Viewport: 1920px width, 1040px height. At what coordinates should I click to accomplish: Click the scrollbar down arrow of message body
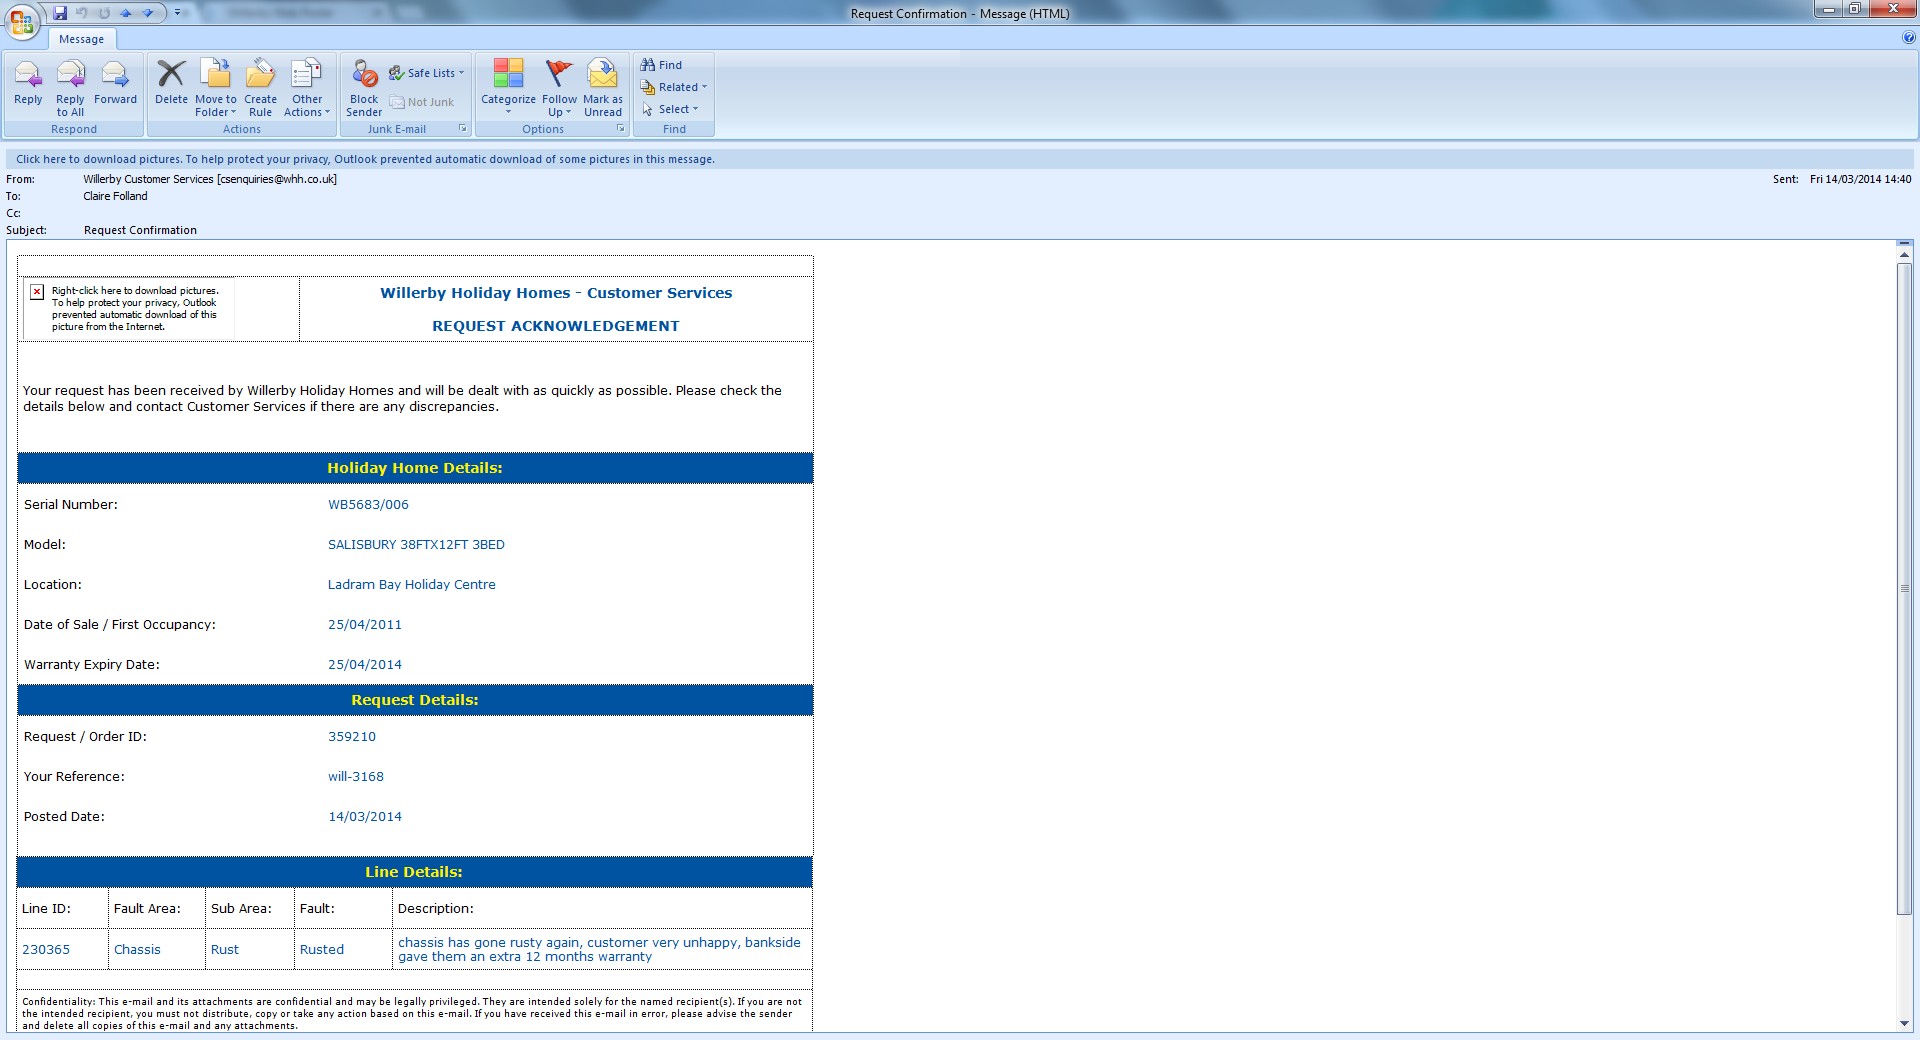(x=1905, y=1024)
